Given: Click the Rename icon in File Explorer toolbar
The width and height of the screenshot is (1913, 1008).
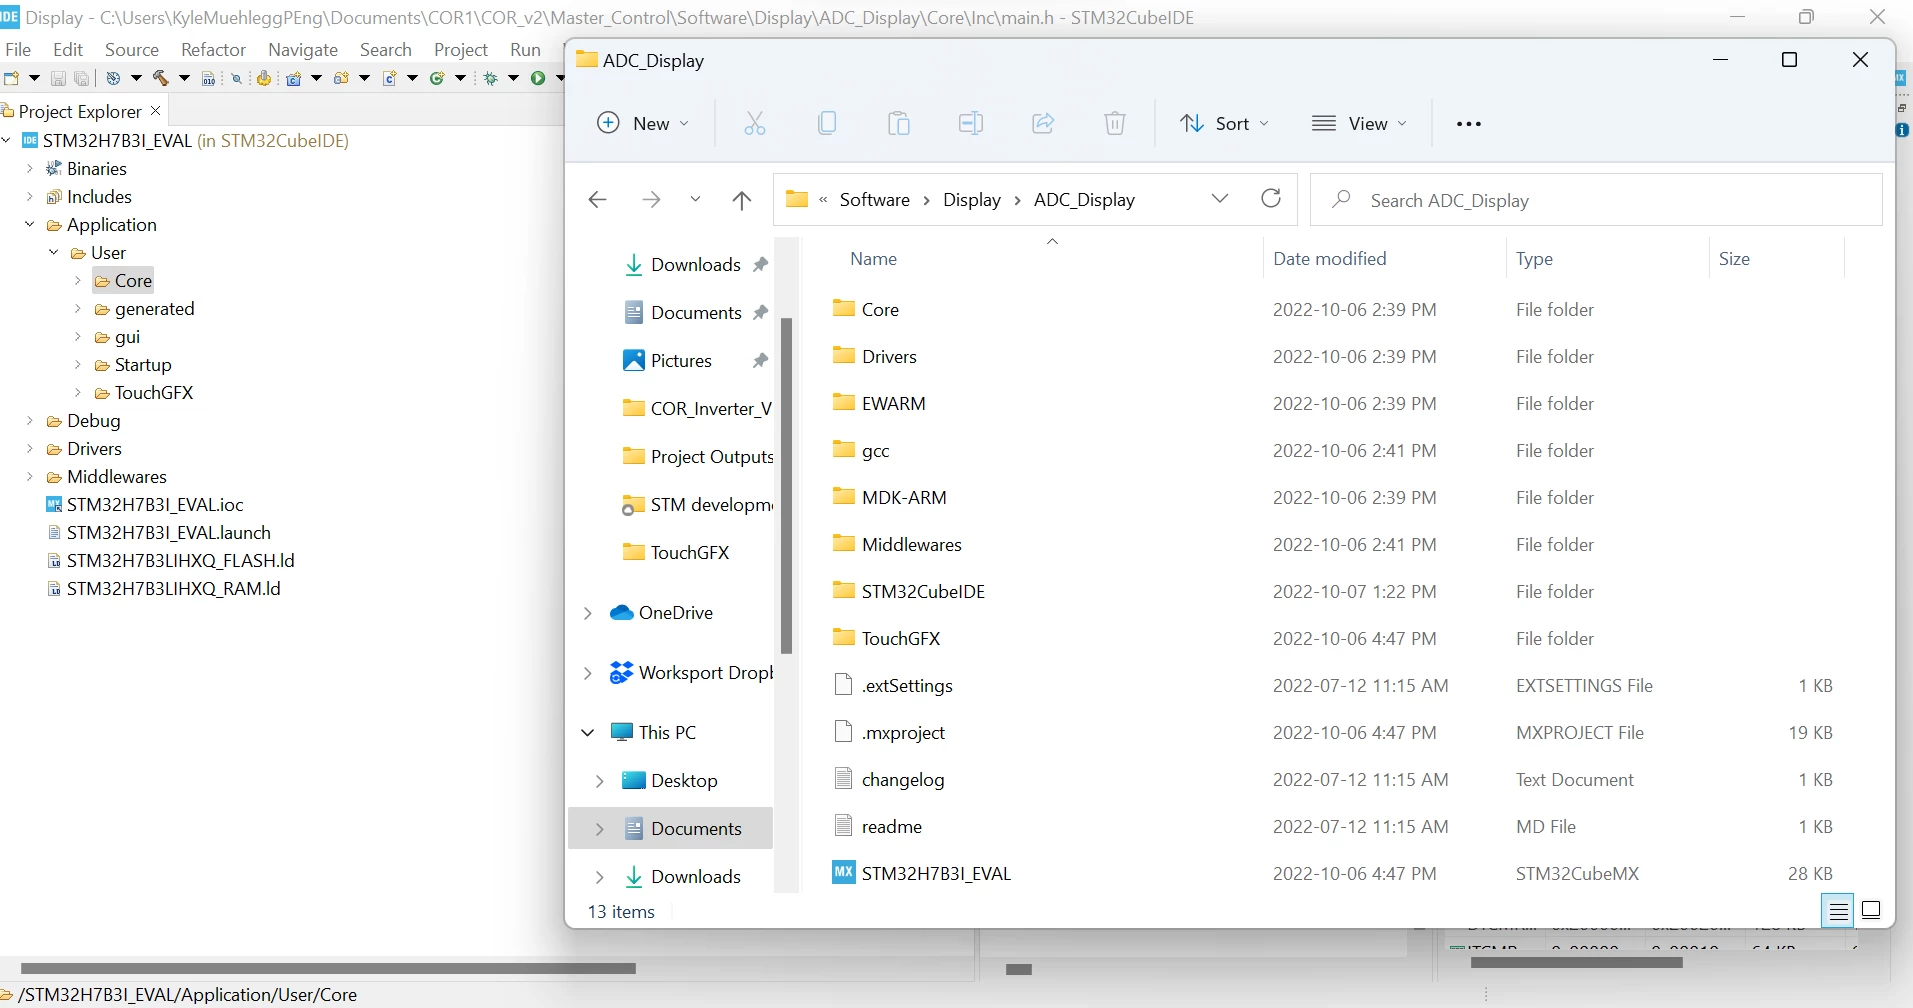Looking at the screenshot, I should [x=971, y=123].
